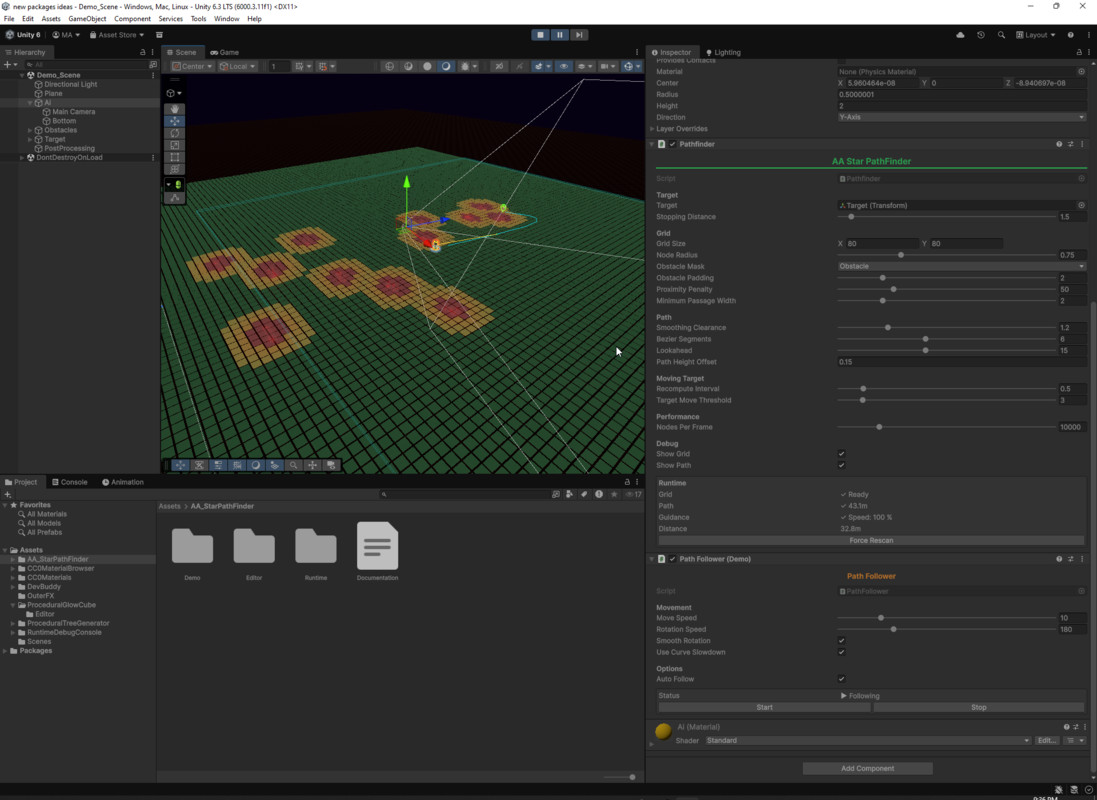This screenshot has width=1097, height=800.
Task: Click the Pathfinder component help icon
Action: (1059, 144)
